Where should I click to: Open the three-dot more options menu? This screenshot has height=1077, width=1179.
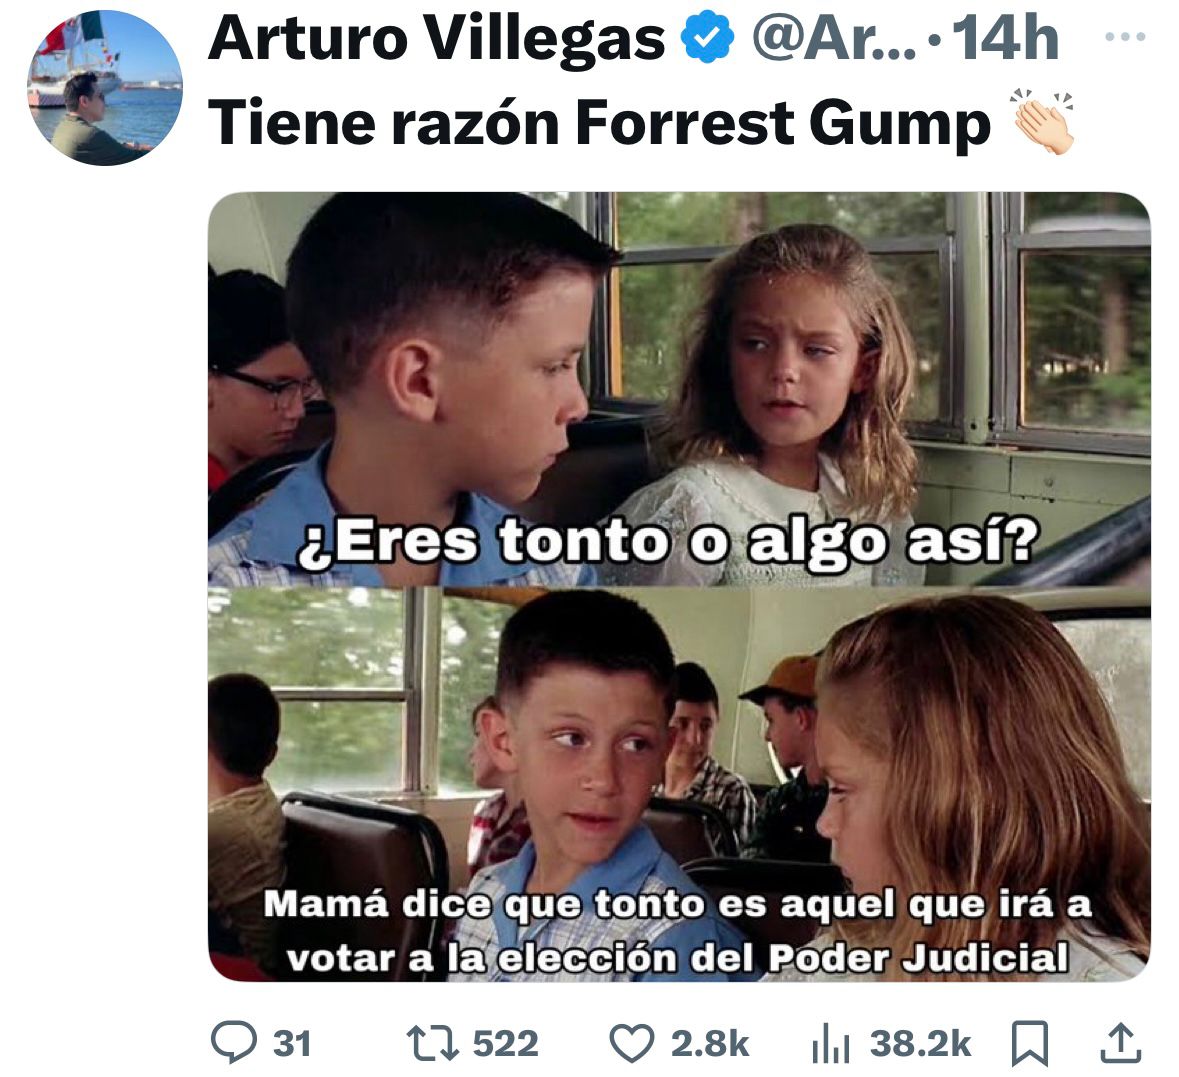point(1126,36)
